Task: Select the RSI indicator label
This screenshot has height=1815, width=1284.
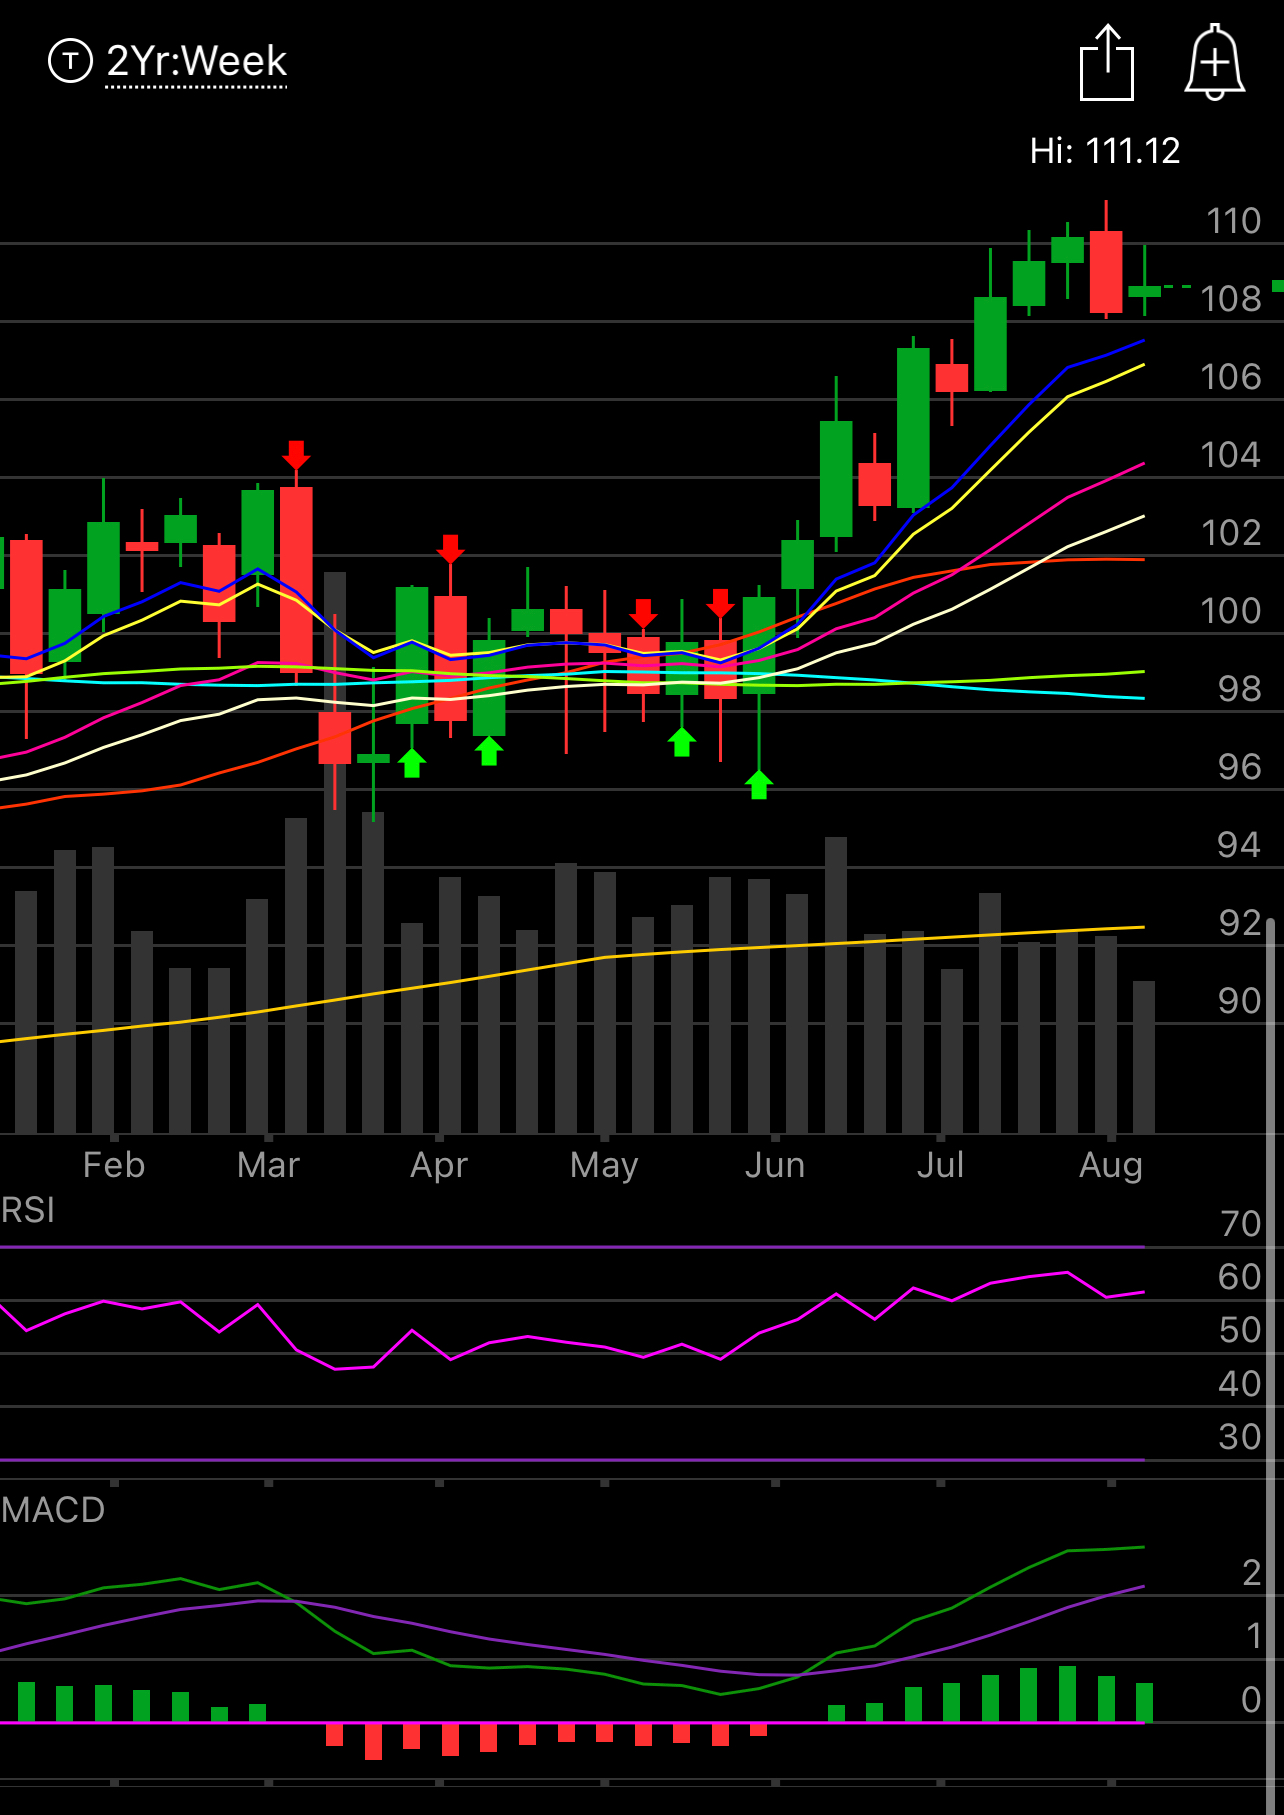Action: (28, 1210)
